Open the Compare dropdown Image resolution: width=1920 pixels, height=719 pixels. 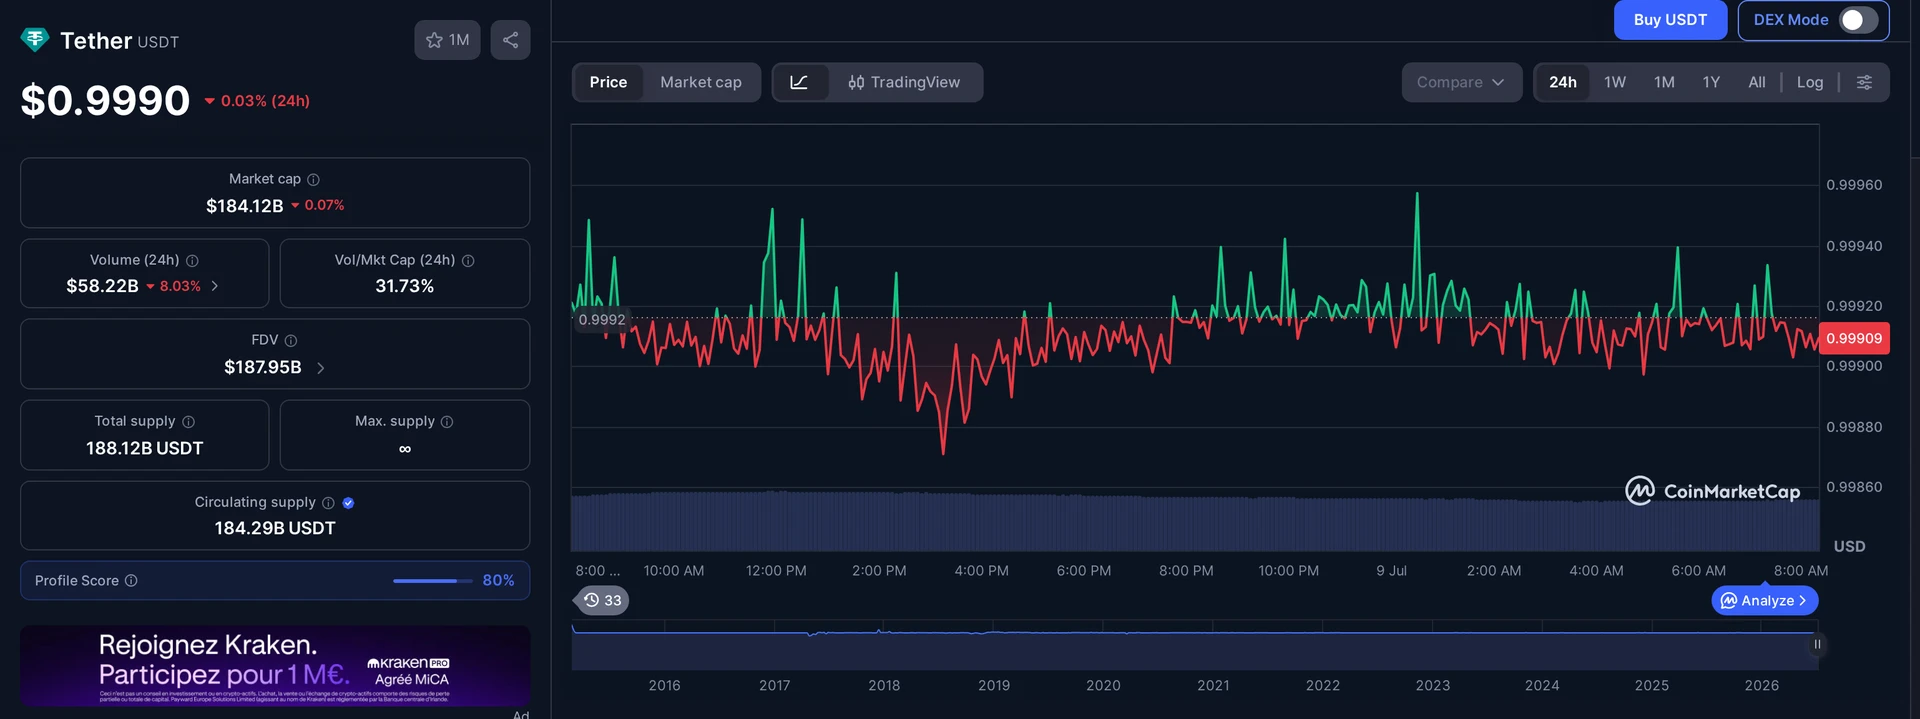pyautogui.click(x=1461, y=82)
